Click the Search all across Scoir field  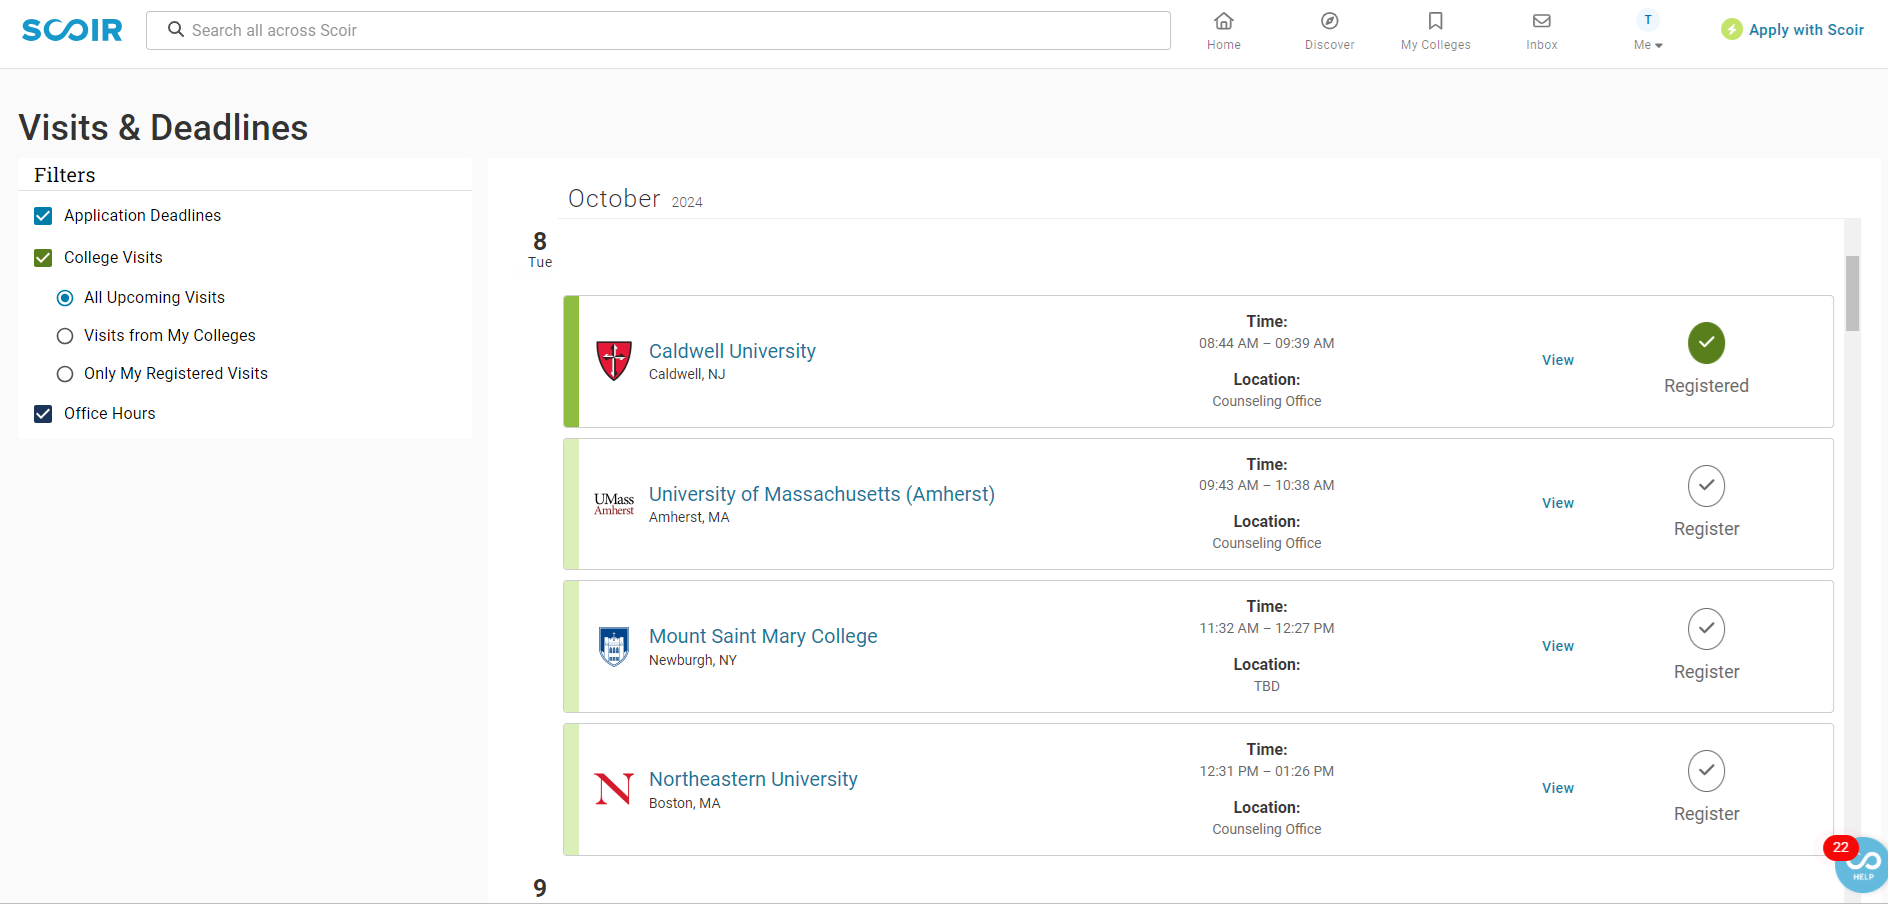tap(658, 30)
